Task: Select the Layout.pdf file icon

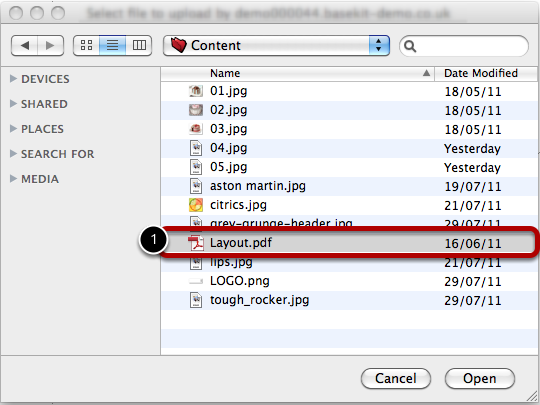Action: (x=196, y=243)
